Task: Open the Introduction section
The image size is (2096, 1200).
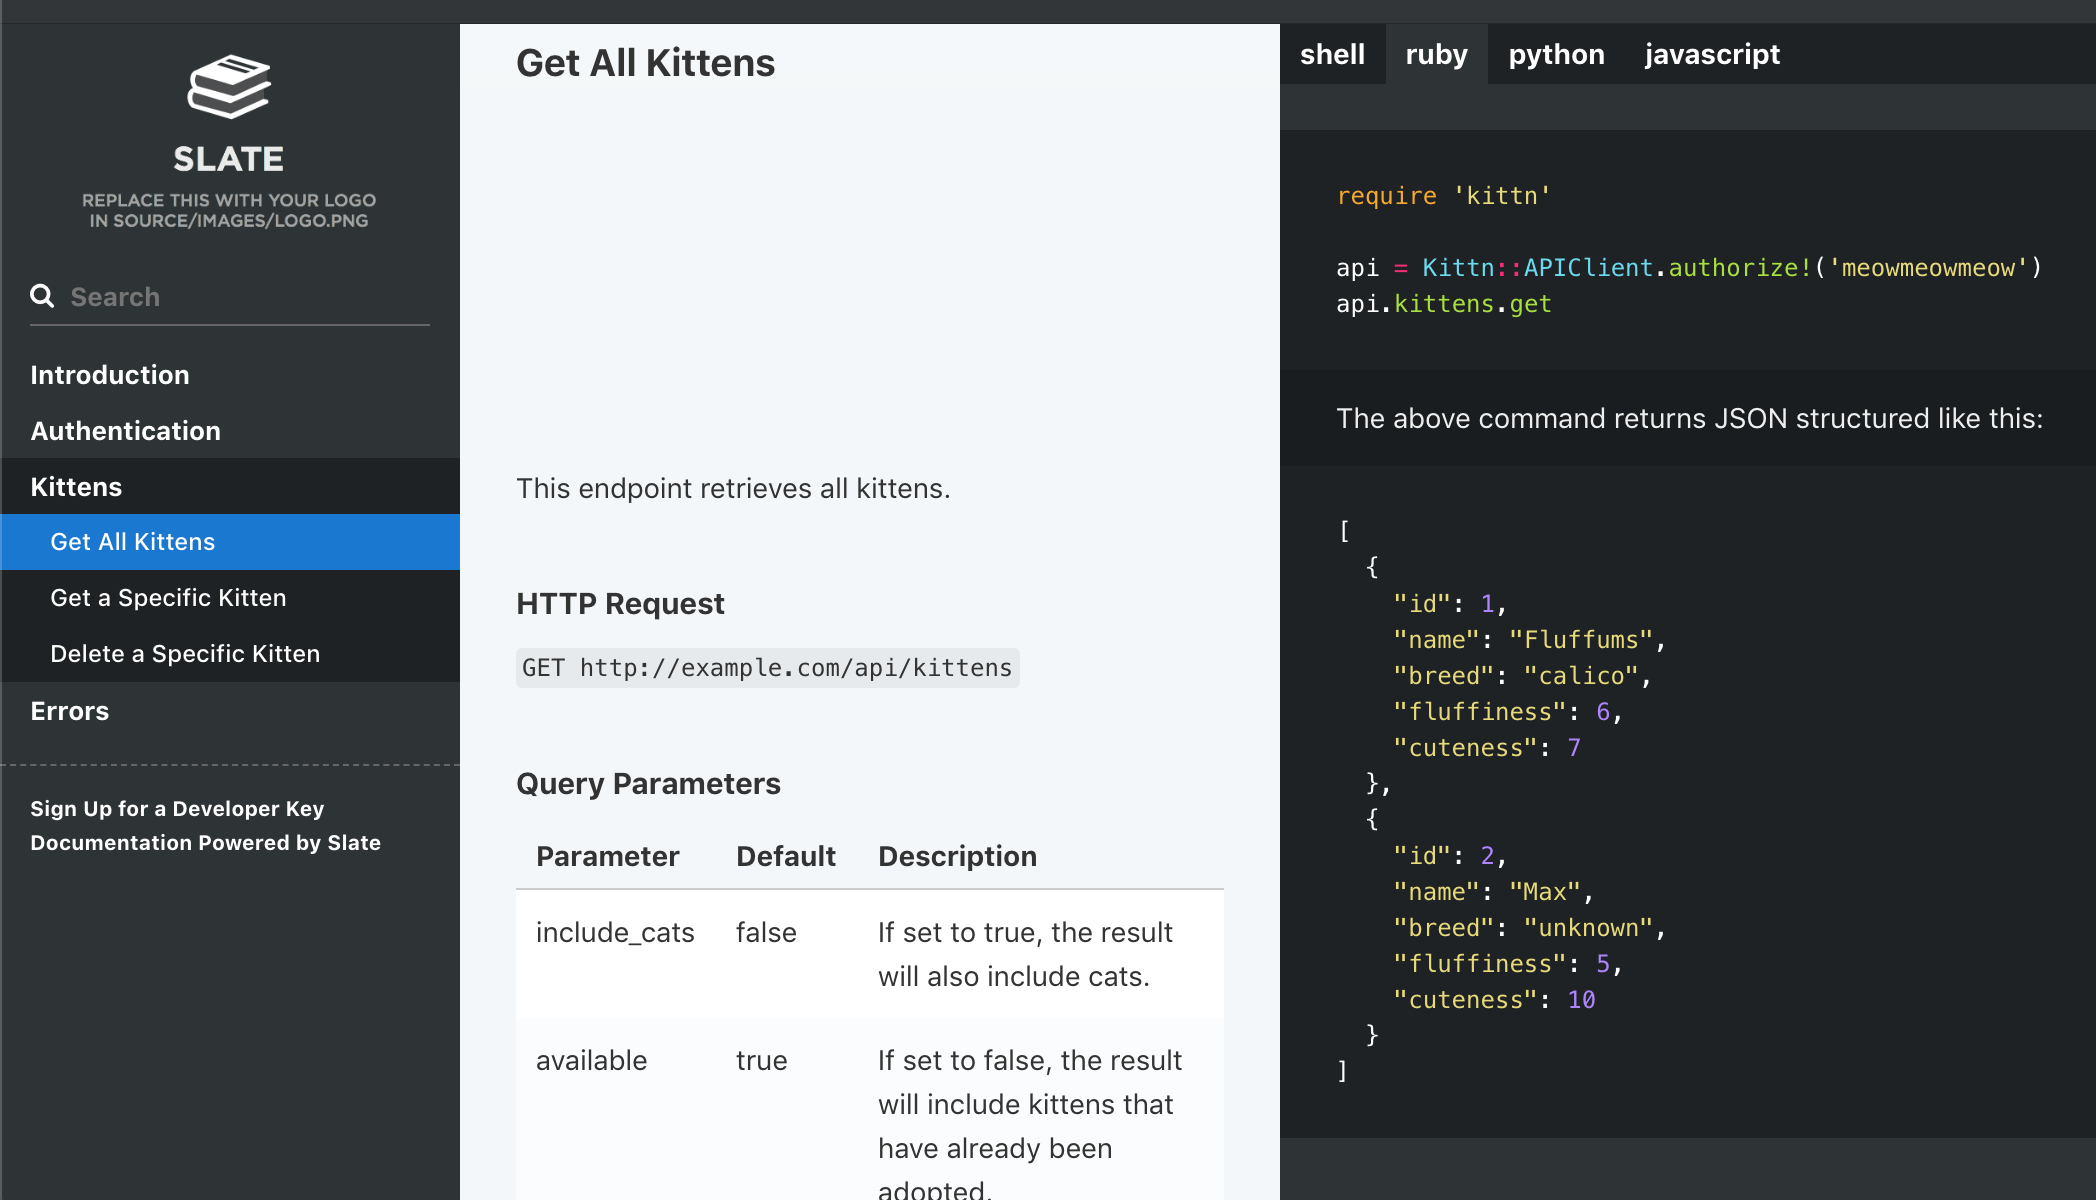Action: click(230, 375)
